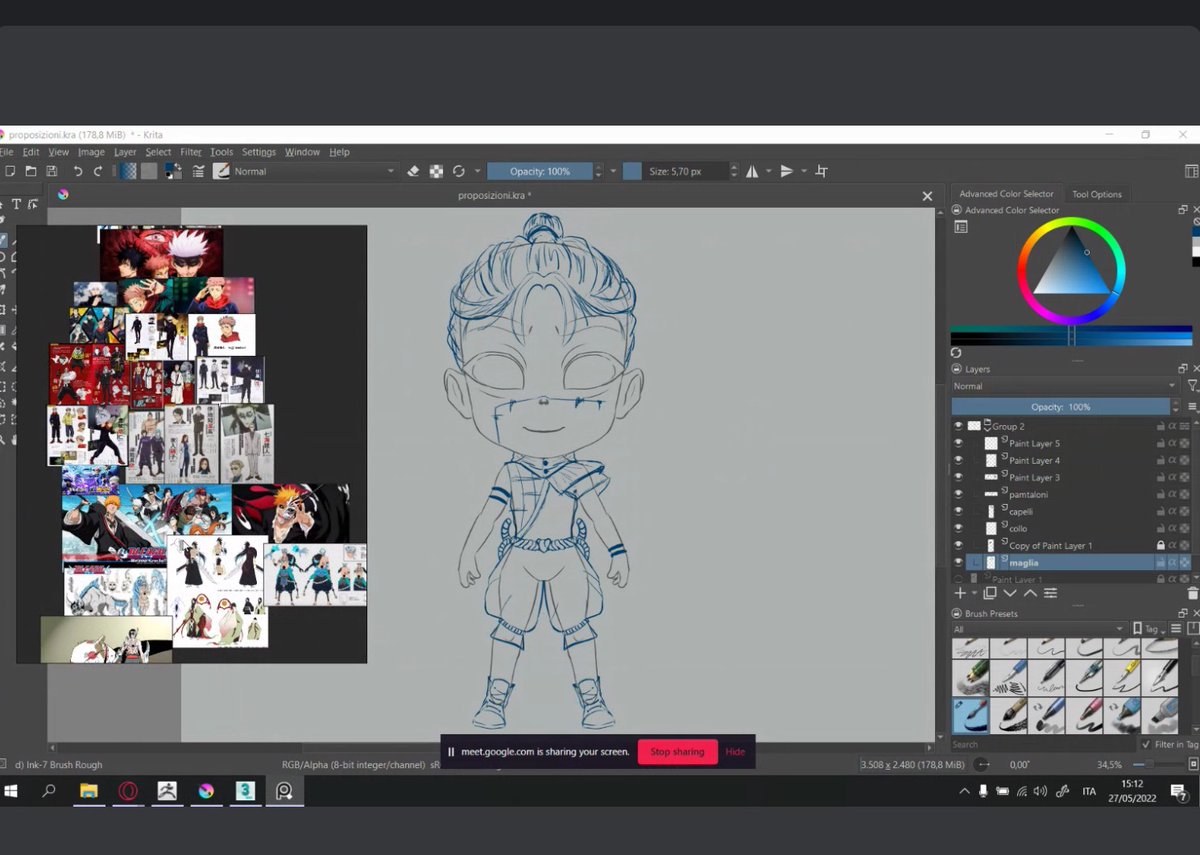Open the Layers blending mode Normal dropdown

pos(1065,386)
